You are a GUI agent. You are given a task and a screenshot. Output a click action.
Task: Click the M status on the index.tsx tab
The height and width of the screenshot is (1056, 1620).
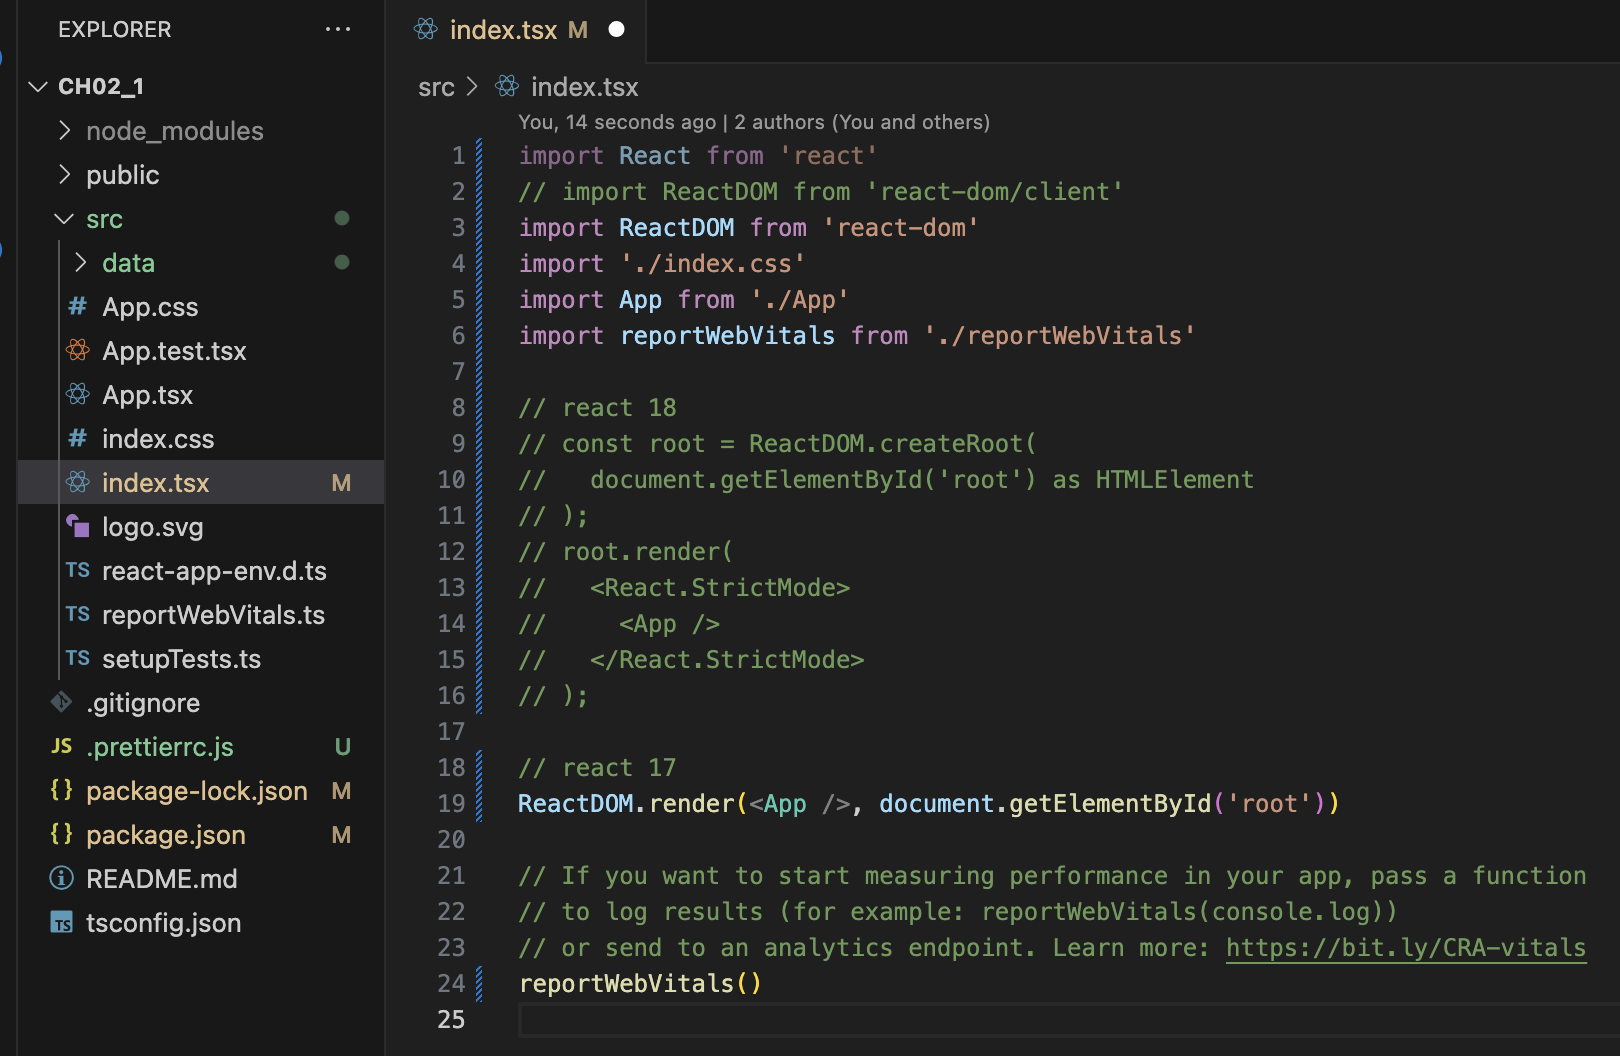tap(578, 30)
